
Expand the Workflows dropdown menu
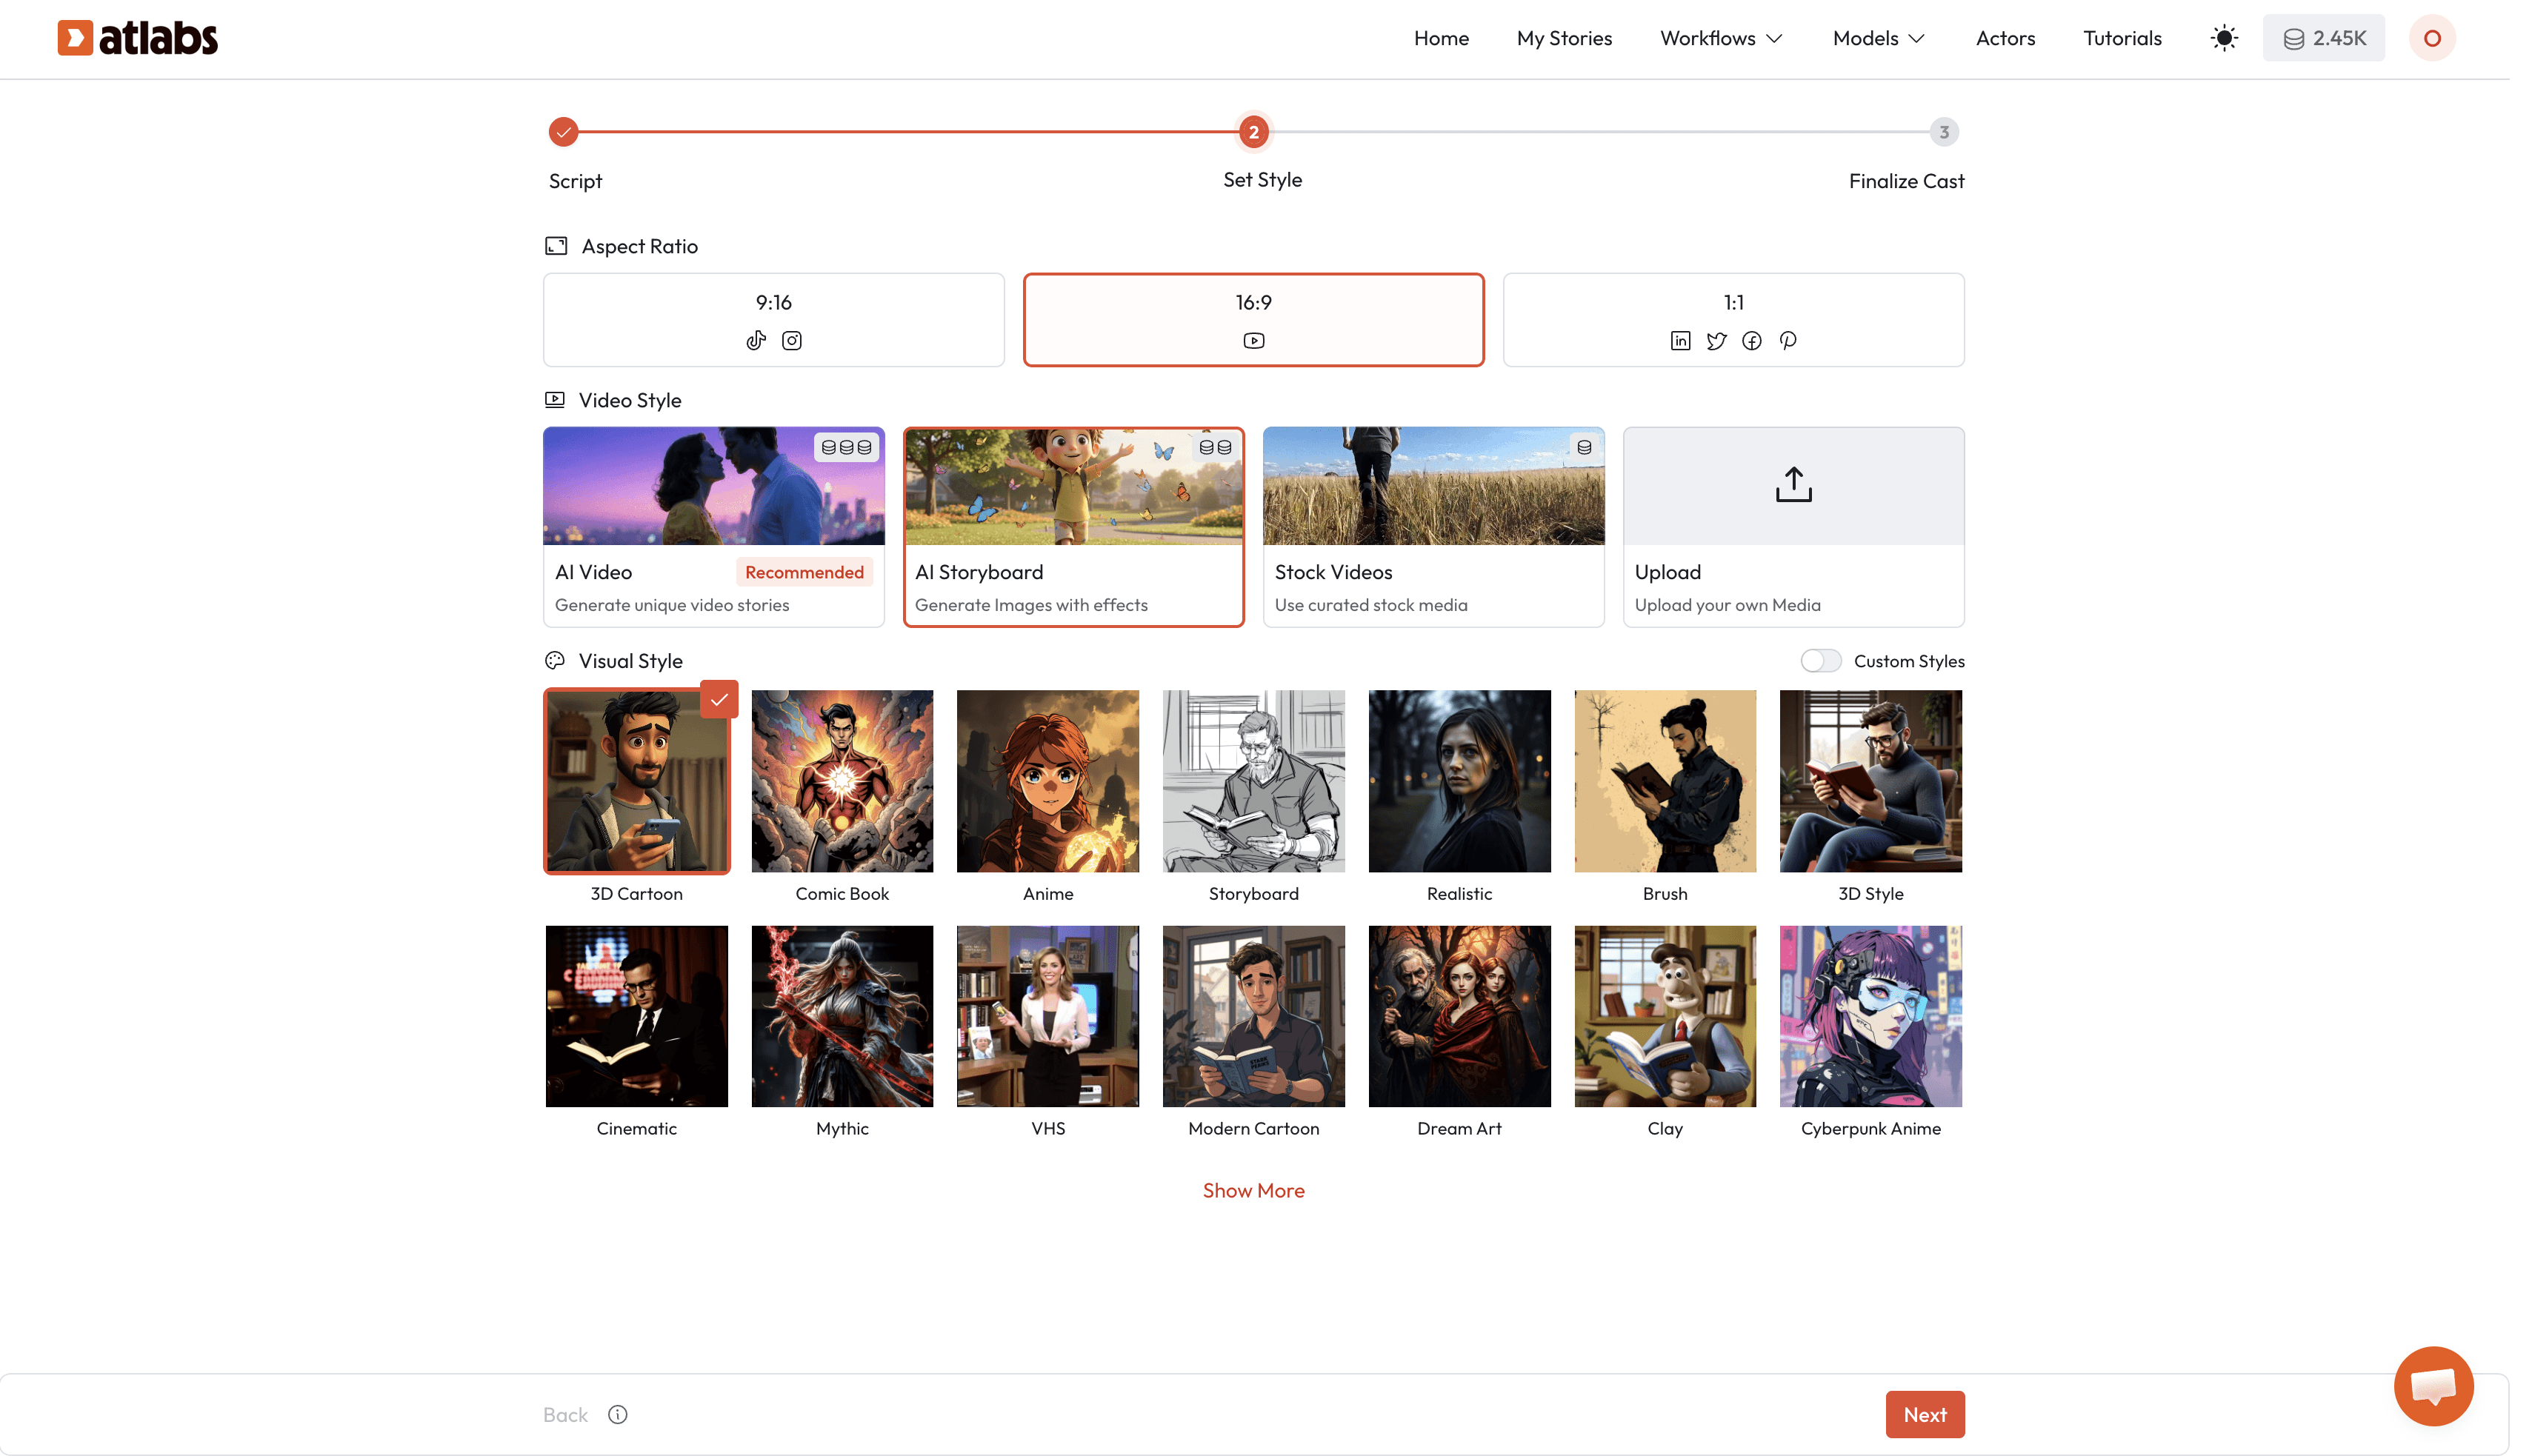coord(1720,38)
